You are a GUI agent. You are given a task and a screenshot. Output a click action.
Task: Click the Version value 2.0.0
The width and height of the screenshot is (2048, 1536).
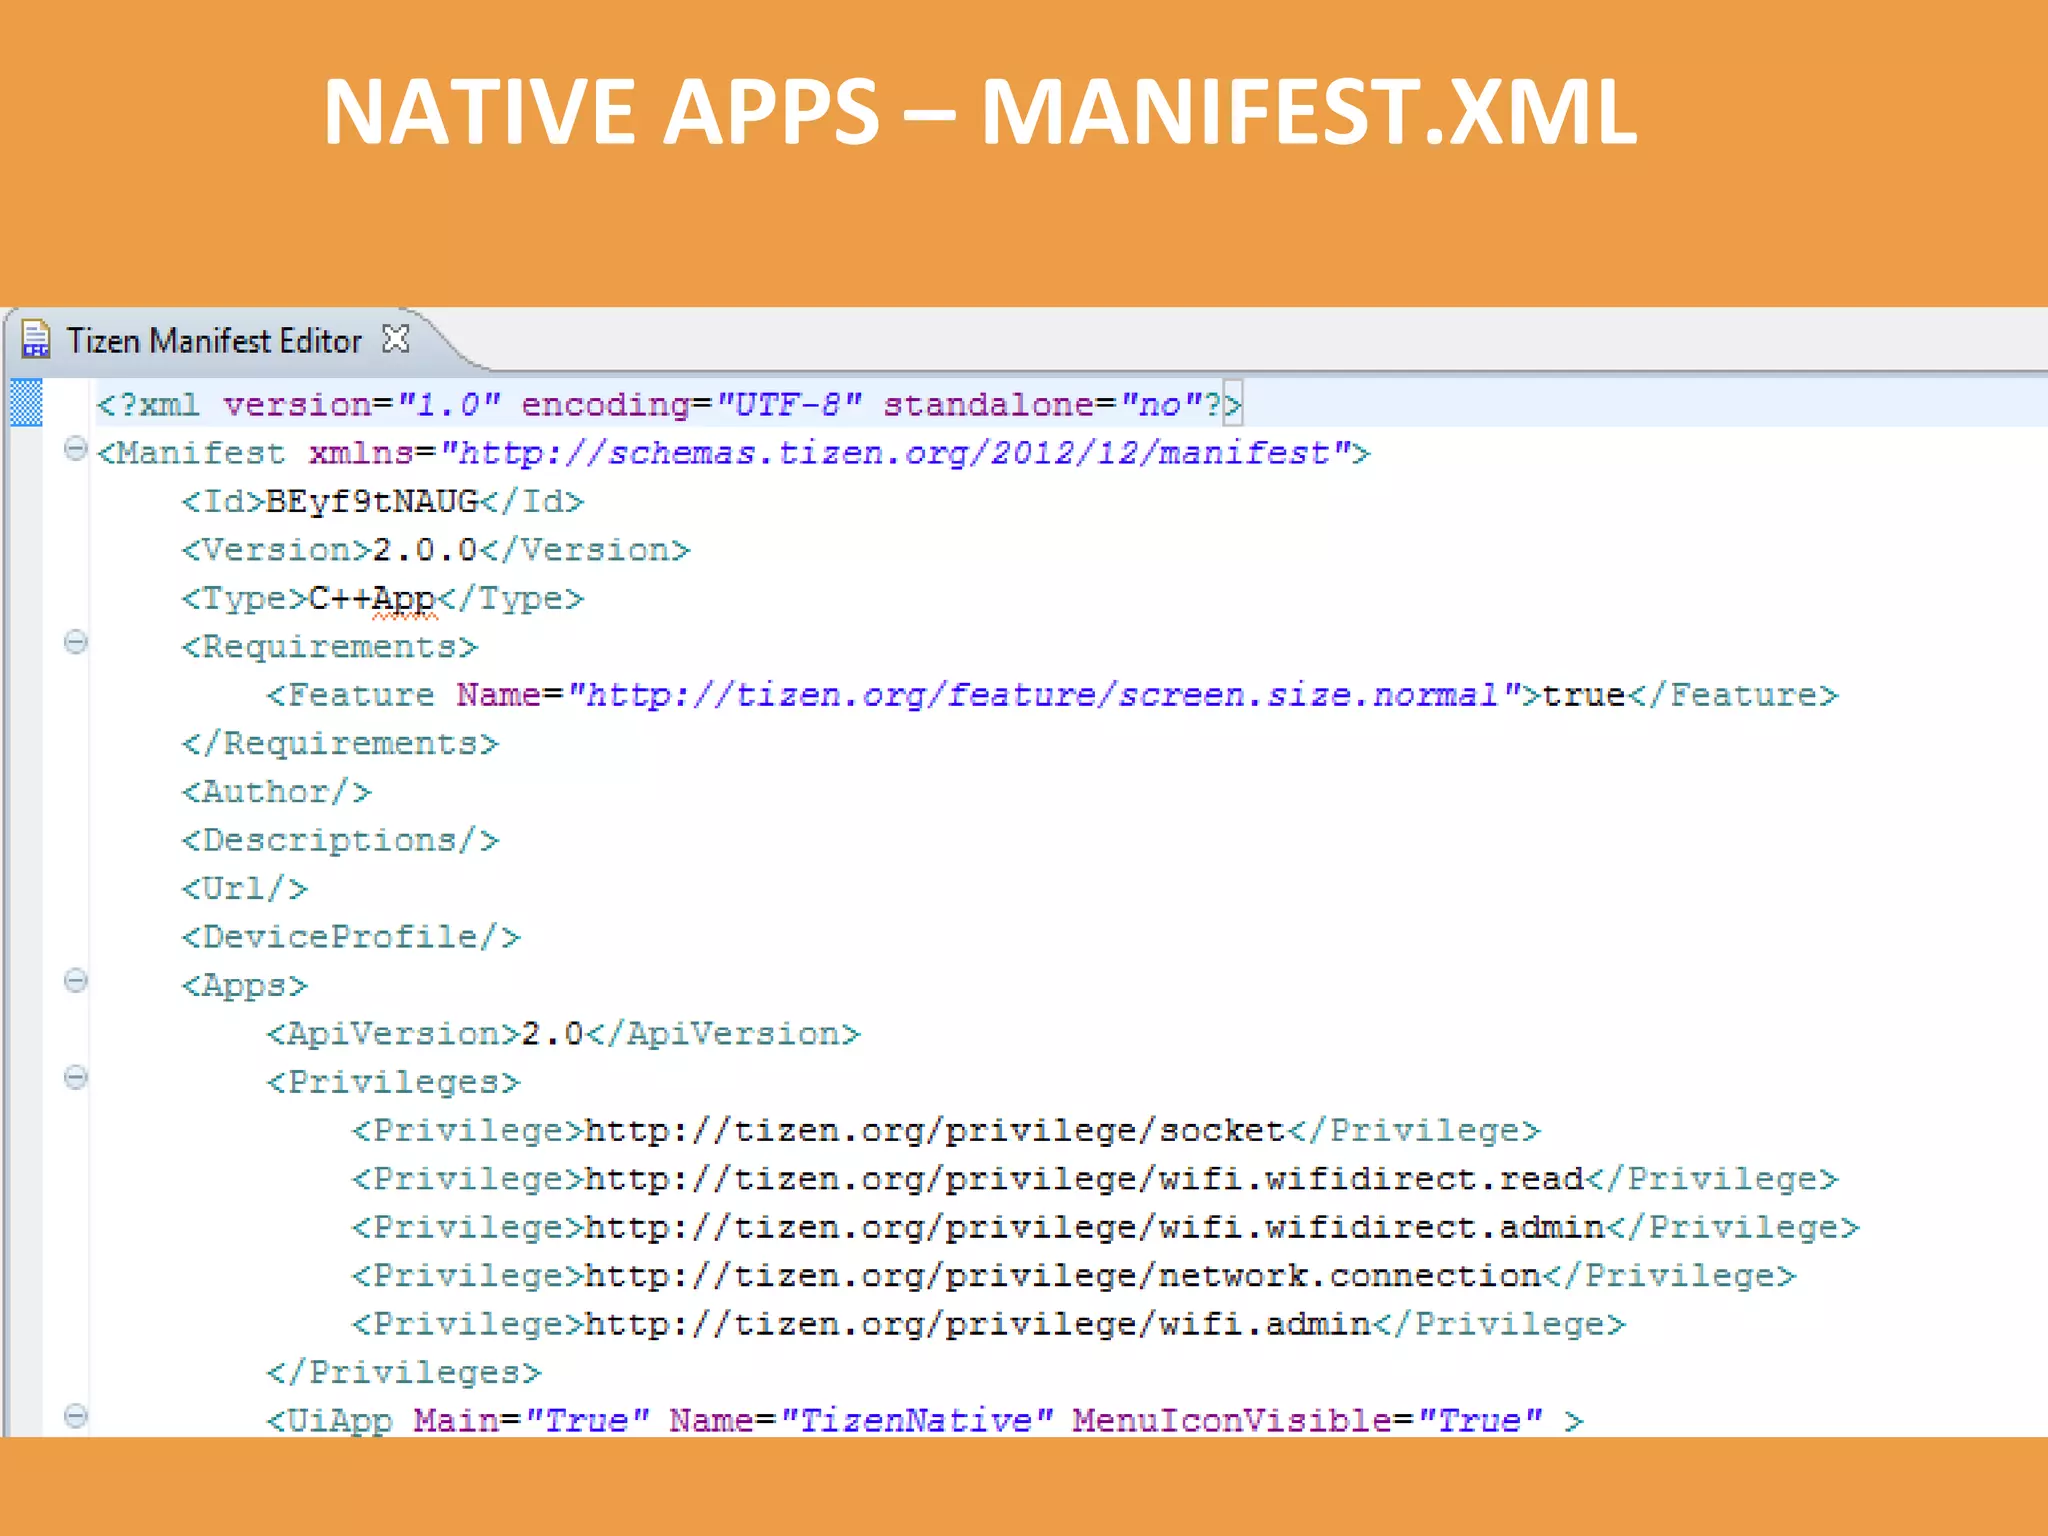[x=424, y=549]
